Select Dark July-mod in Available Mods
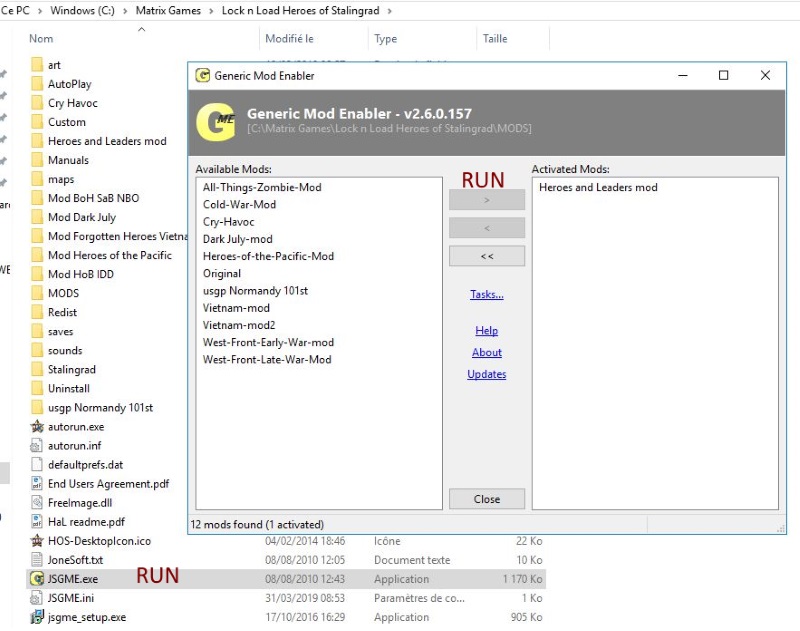 click(238, 239)
